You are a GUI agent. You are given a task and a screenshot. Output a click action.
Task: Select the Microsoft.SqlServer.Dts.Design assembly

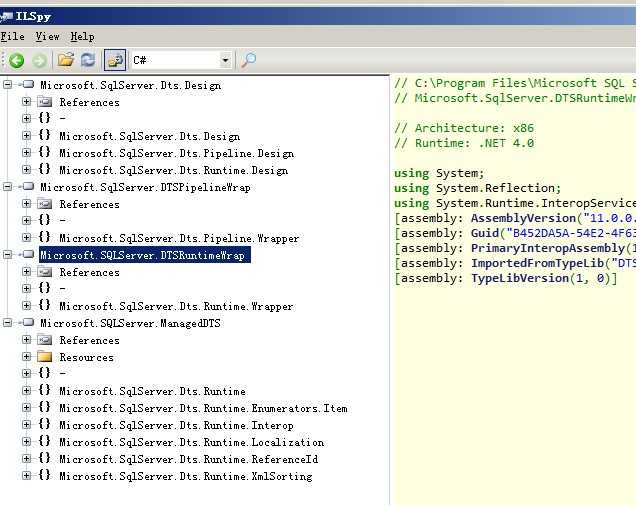[x=131, y=85]
